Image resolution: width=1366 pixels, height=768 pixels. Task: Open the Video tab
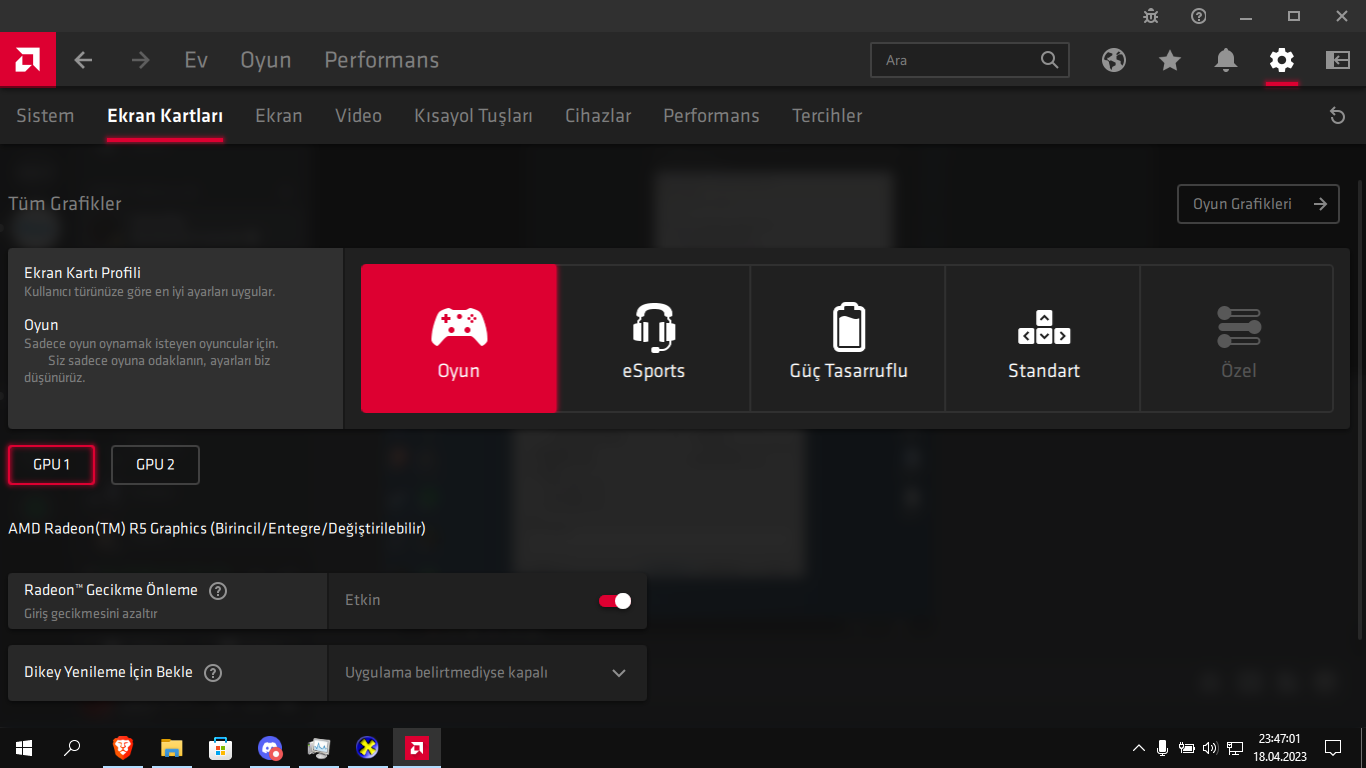359,116
